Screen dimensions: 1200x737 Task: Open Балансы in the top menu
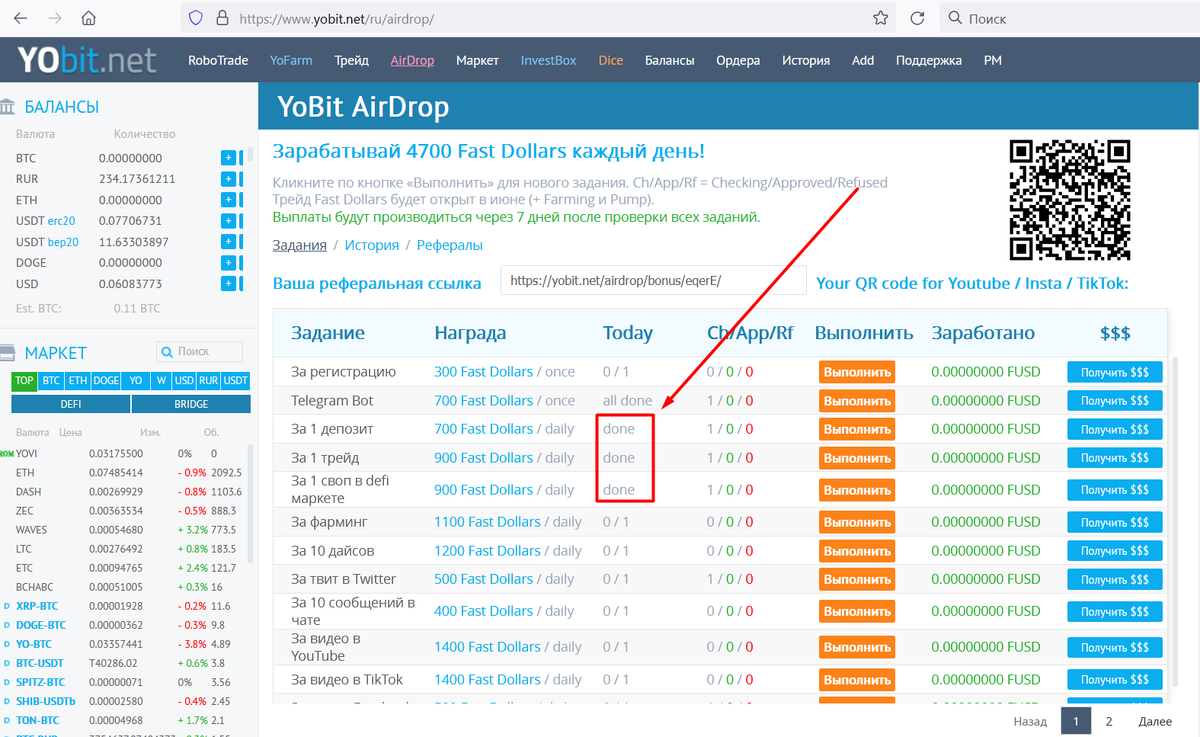(x=670, y=60)
